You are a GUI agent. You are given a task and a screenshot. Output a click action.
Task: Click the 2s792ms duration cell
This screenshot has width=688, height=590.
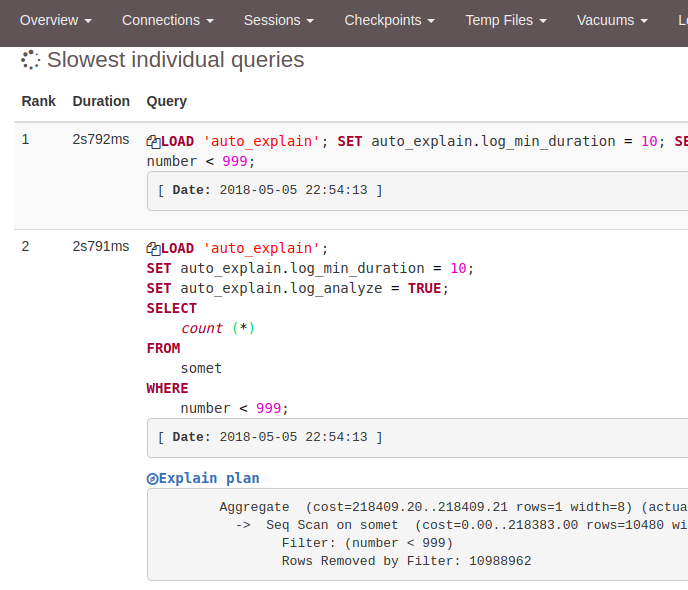click(101, 140)
